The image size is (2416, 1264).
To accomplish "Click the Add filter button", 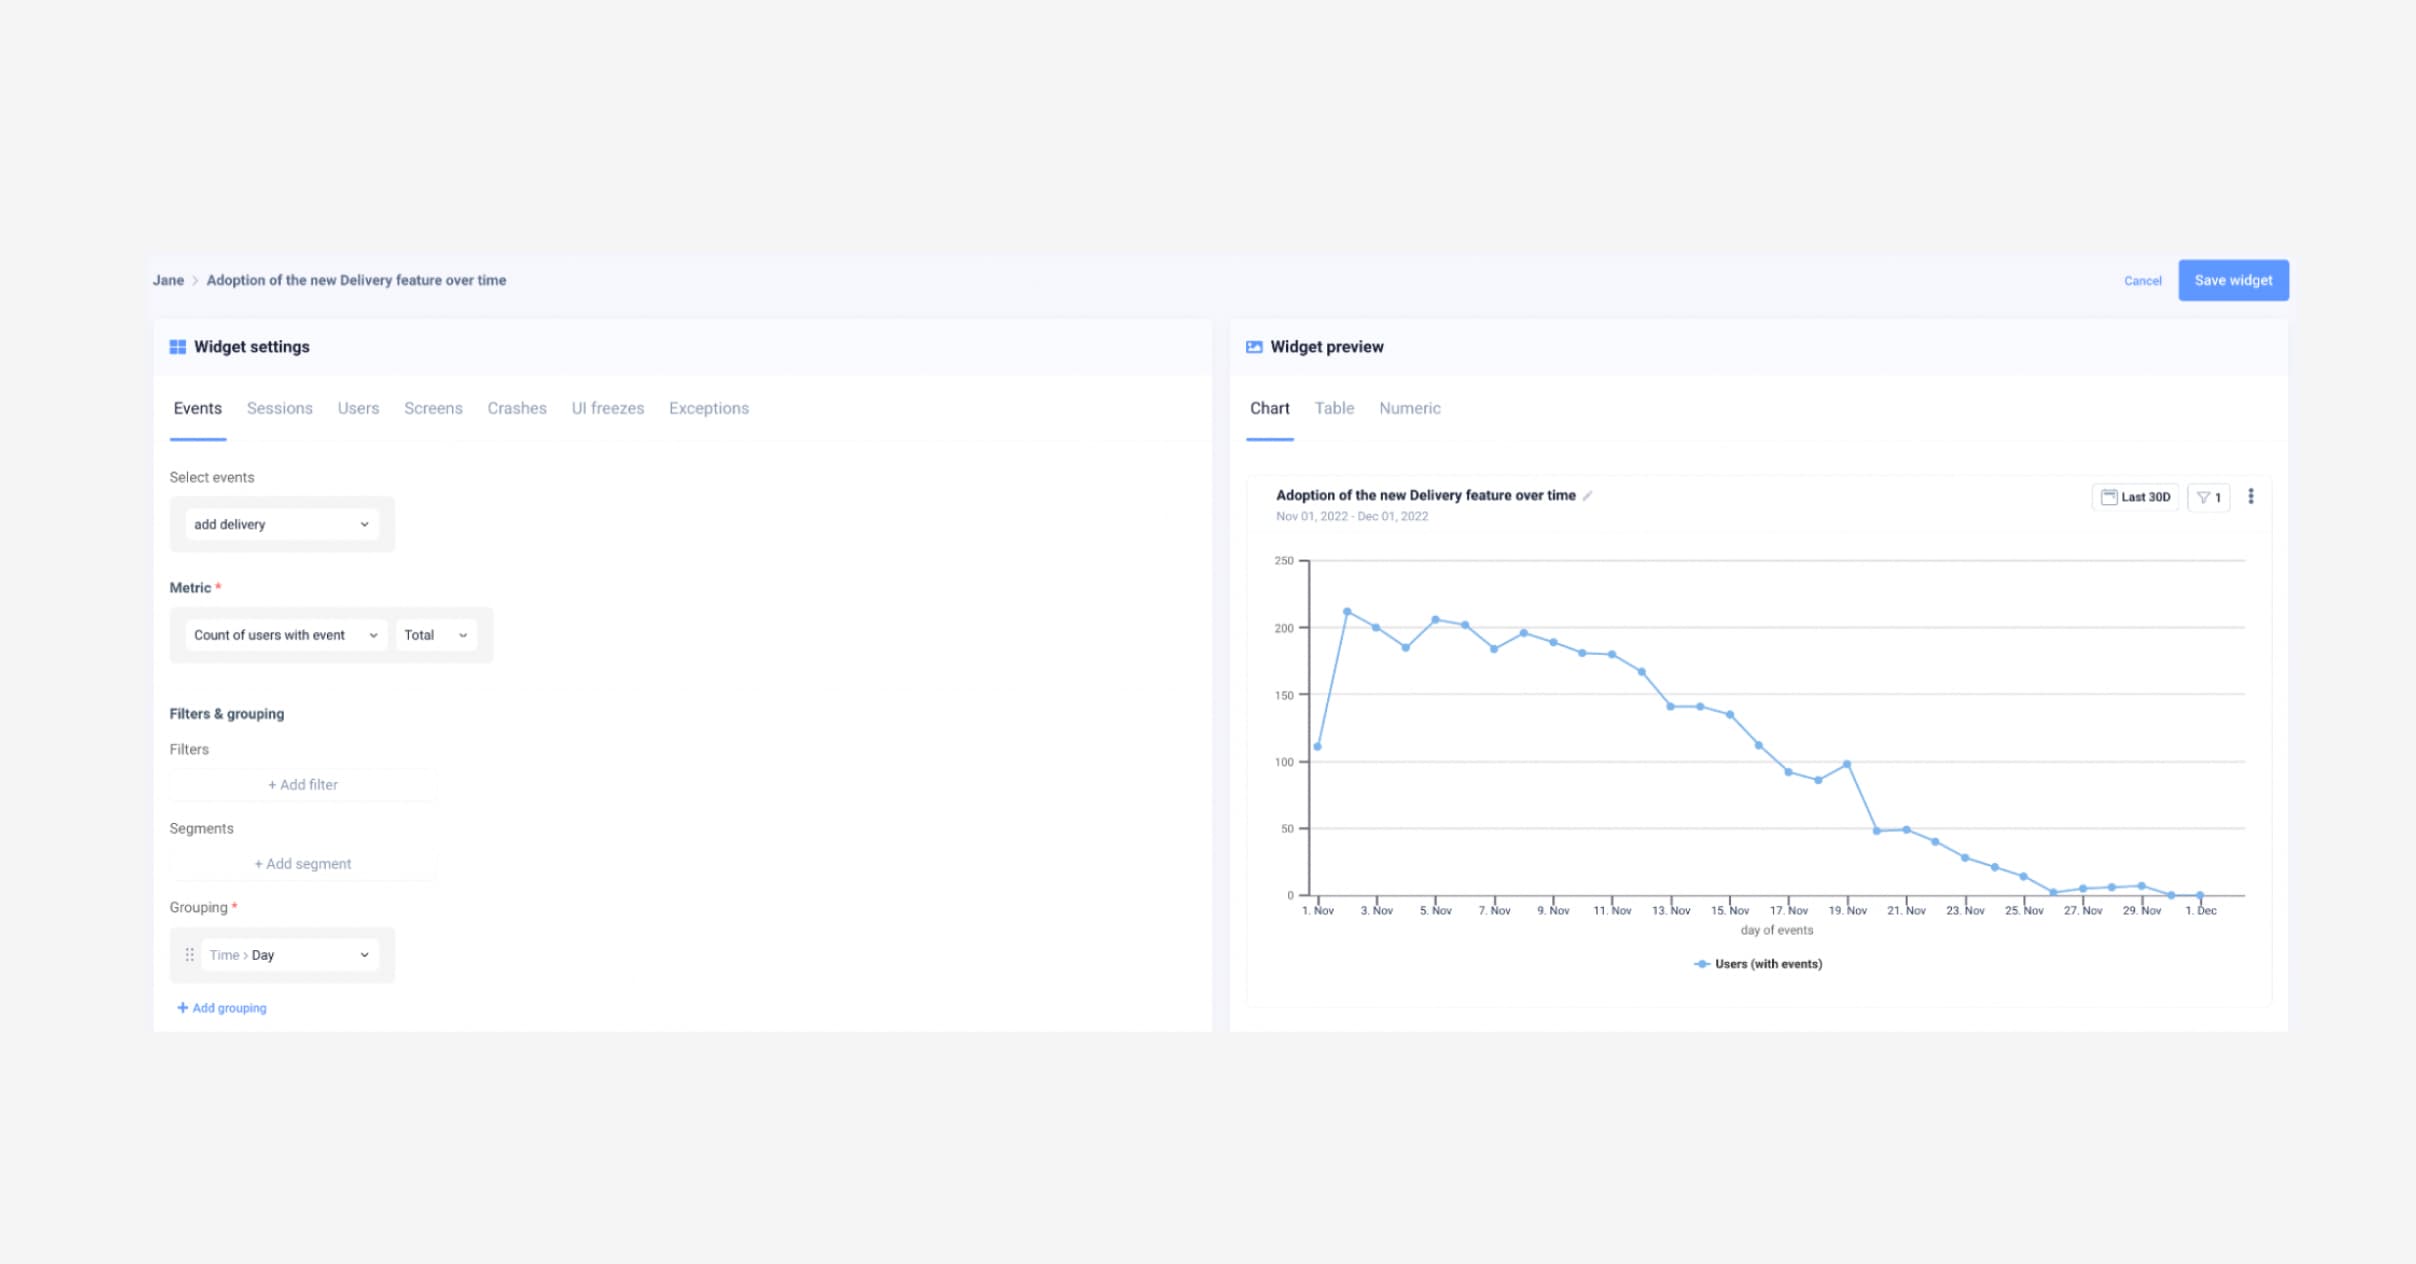I will 303,785.
